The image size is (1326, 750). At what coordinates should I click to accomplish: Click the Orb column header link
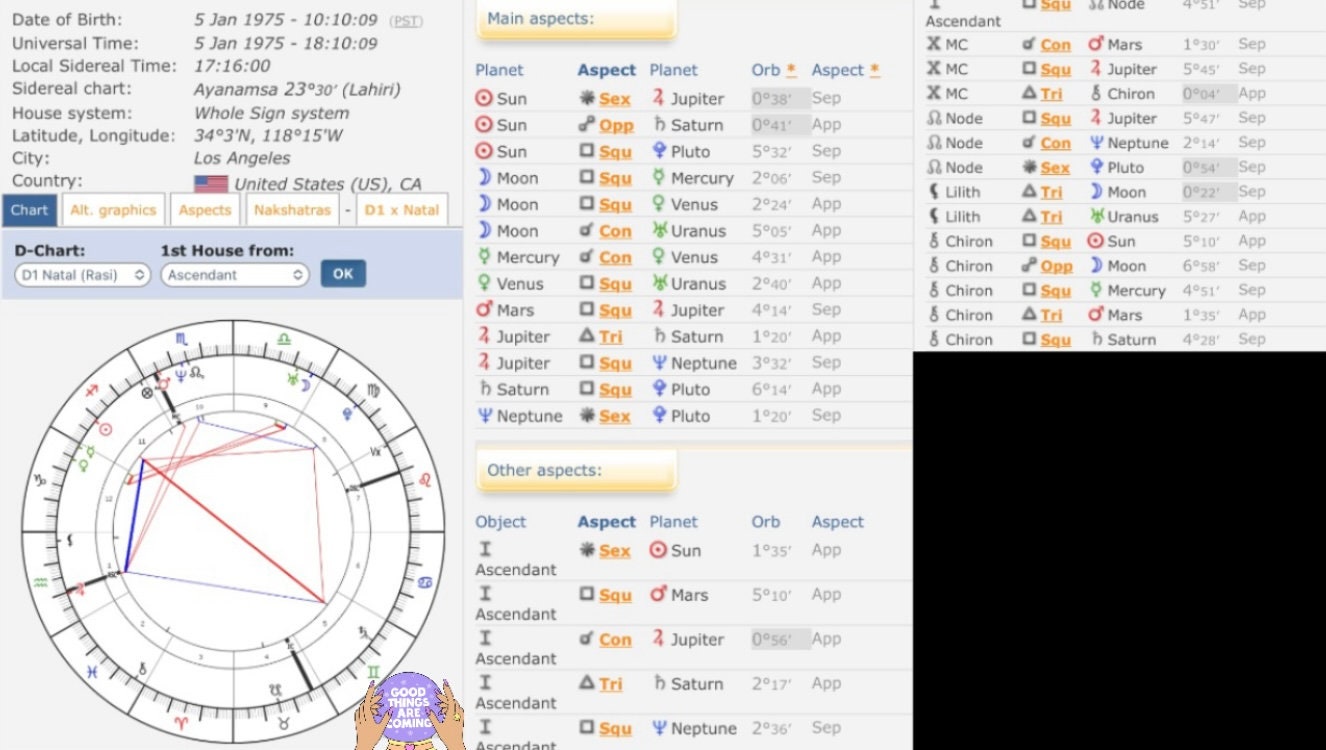click(x=766, y=70)
